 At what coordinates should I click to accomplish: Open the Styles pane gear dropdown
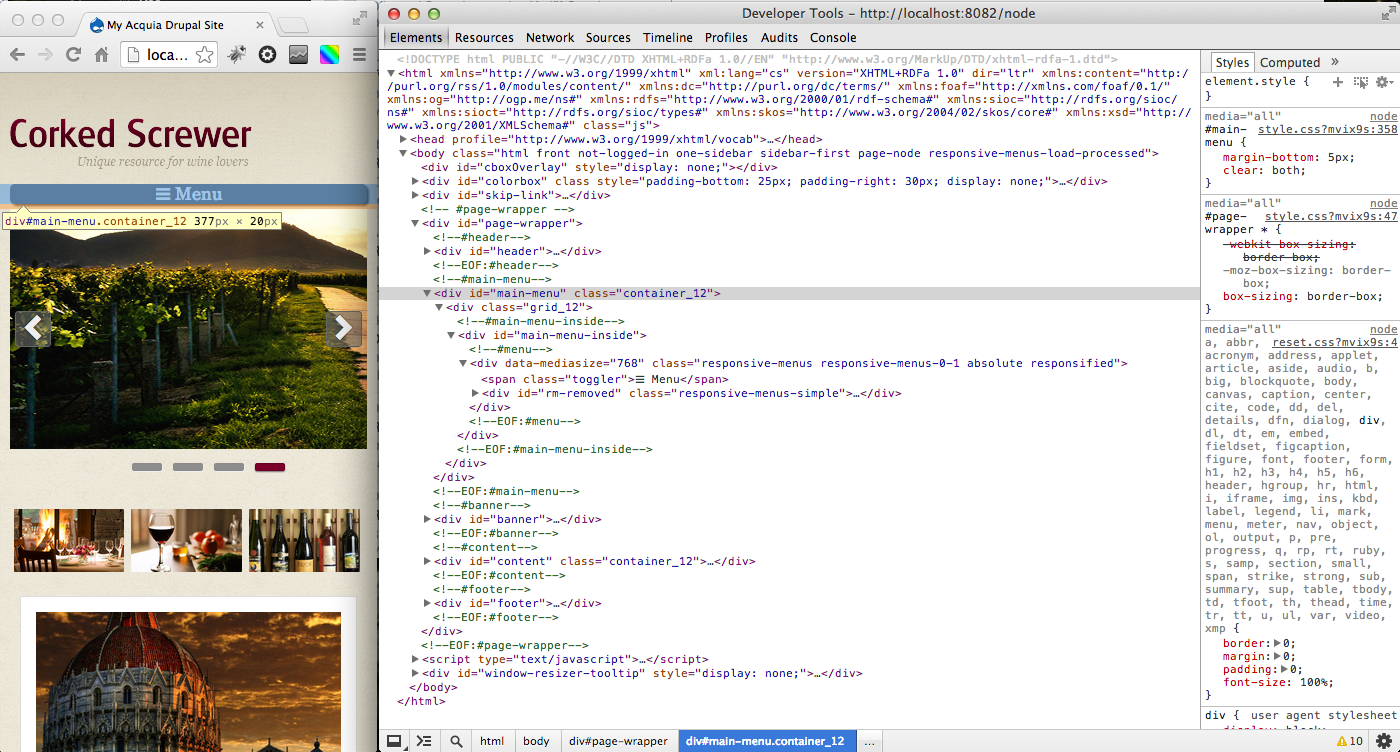click(1384, 82)
